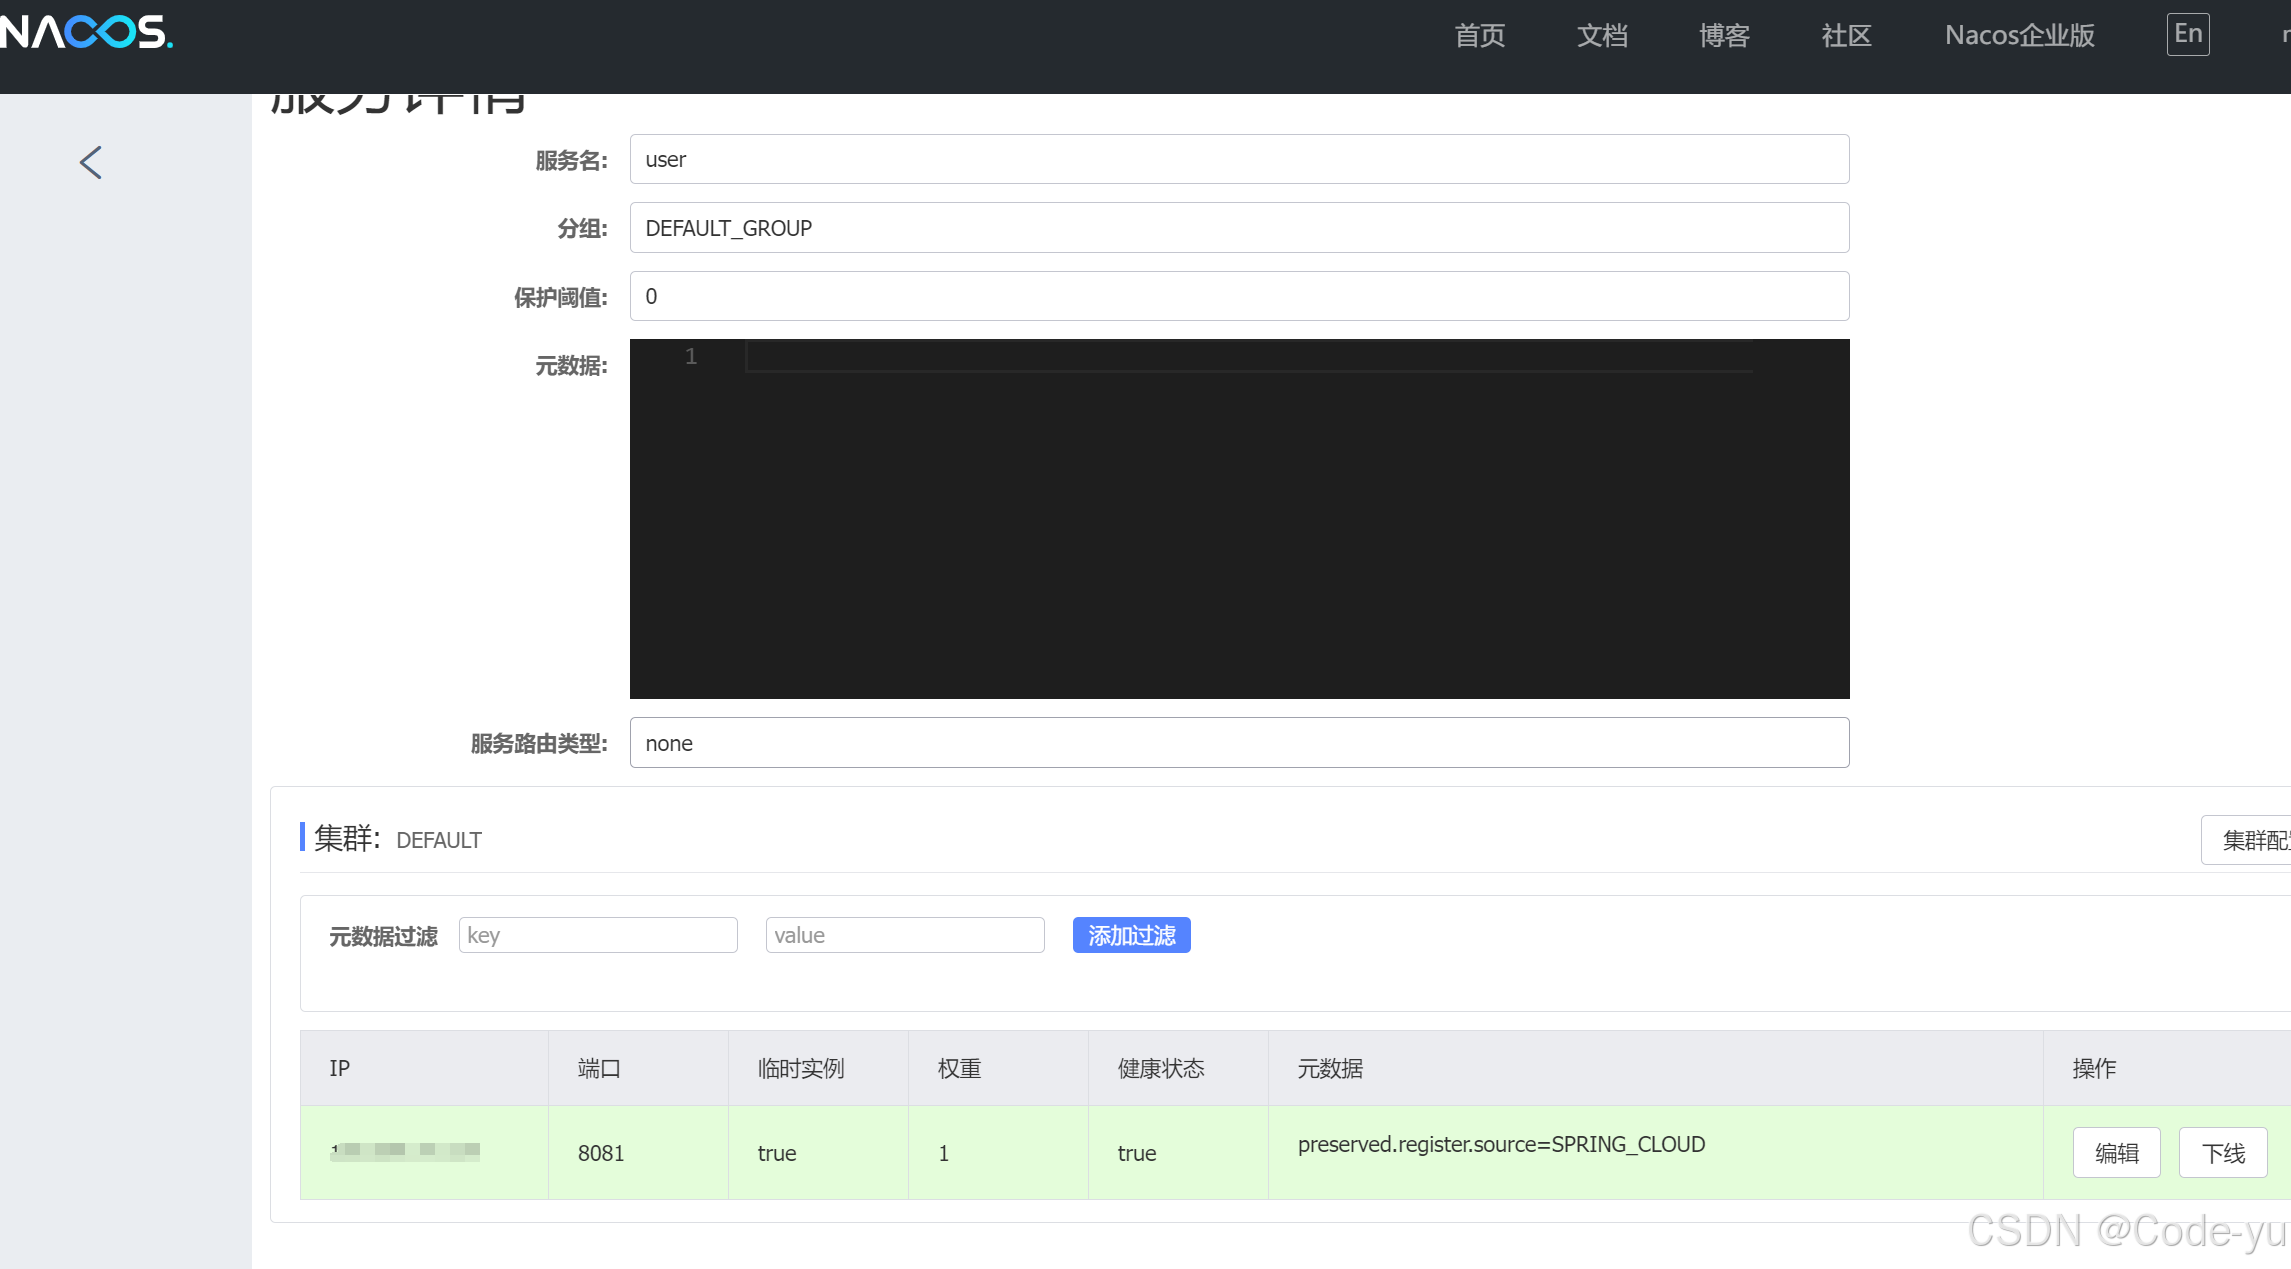Open the 首页 nav item
Screen dimensions: 2291x1269
pyautogui.click(x=1479, y=35)
